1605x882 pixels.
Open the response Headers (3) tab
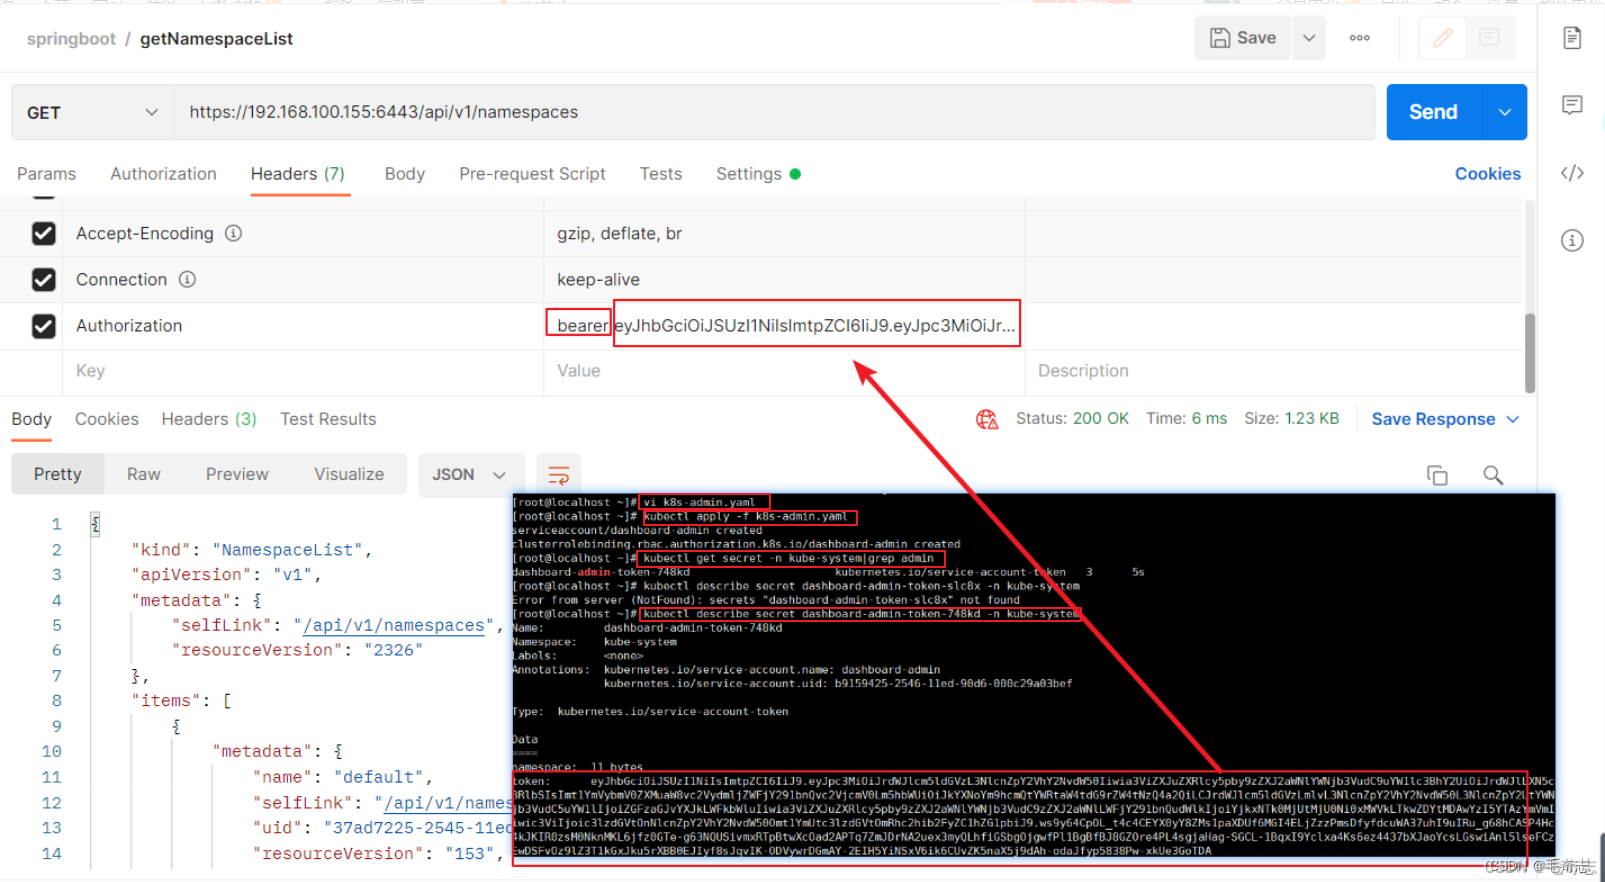click(x=209, y=419)
